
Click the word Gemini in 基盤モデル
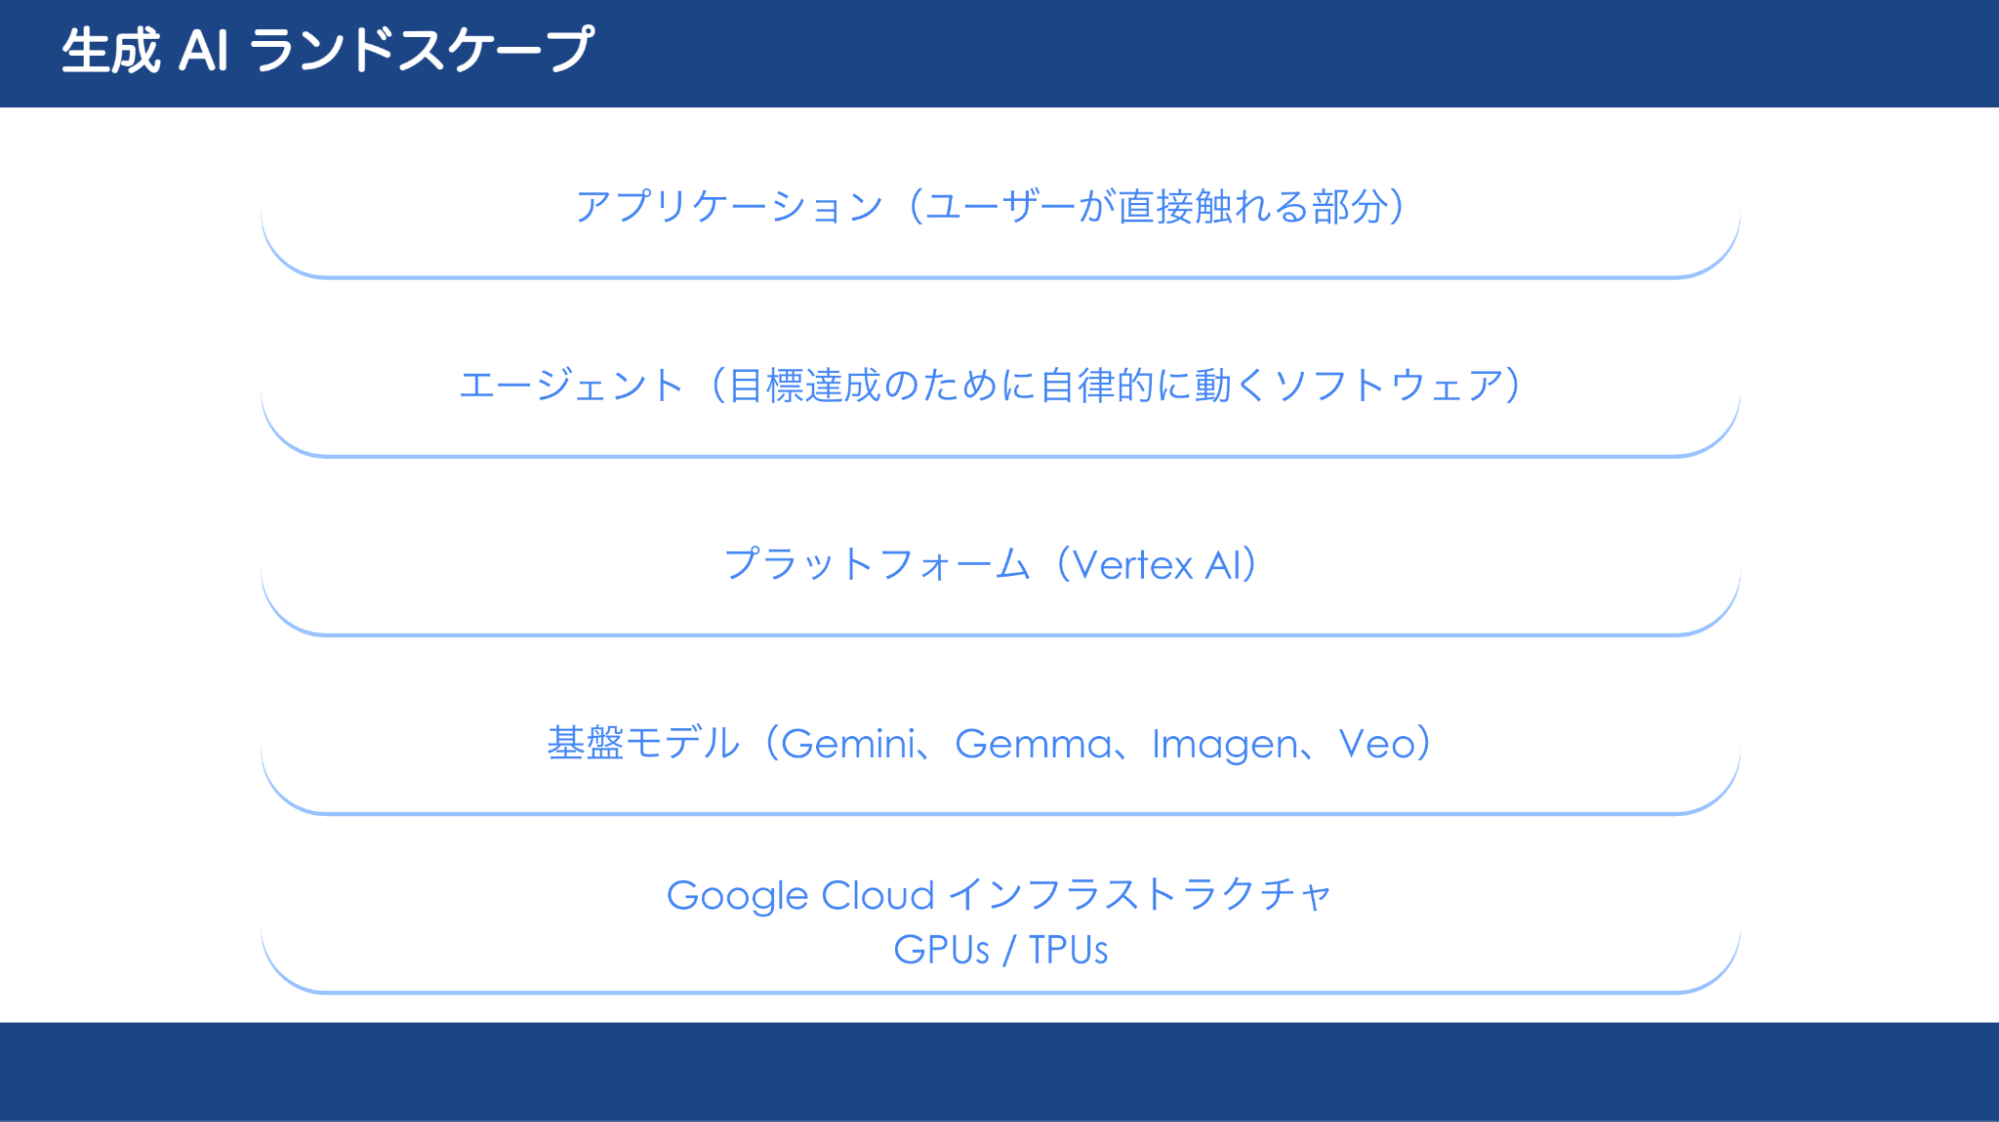click(848, 744)
